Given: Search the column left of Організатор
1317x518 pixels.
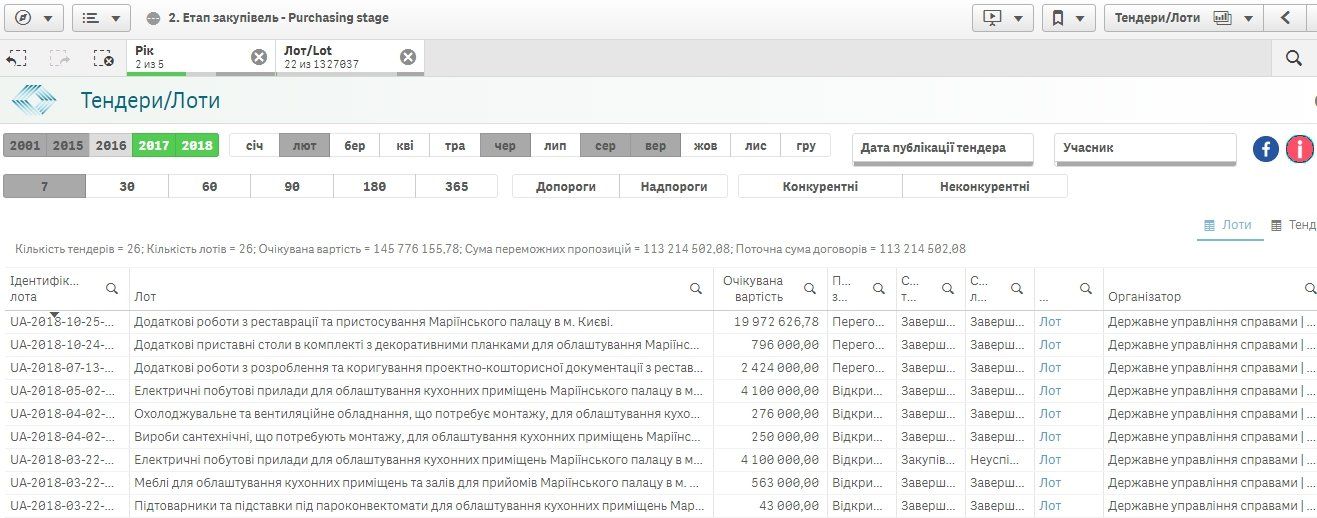Looking at the screenshot, I should pos(1086,288).
